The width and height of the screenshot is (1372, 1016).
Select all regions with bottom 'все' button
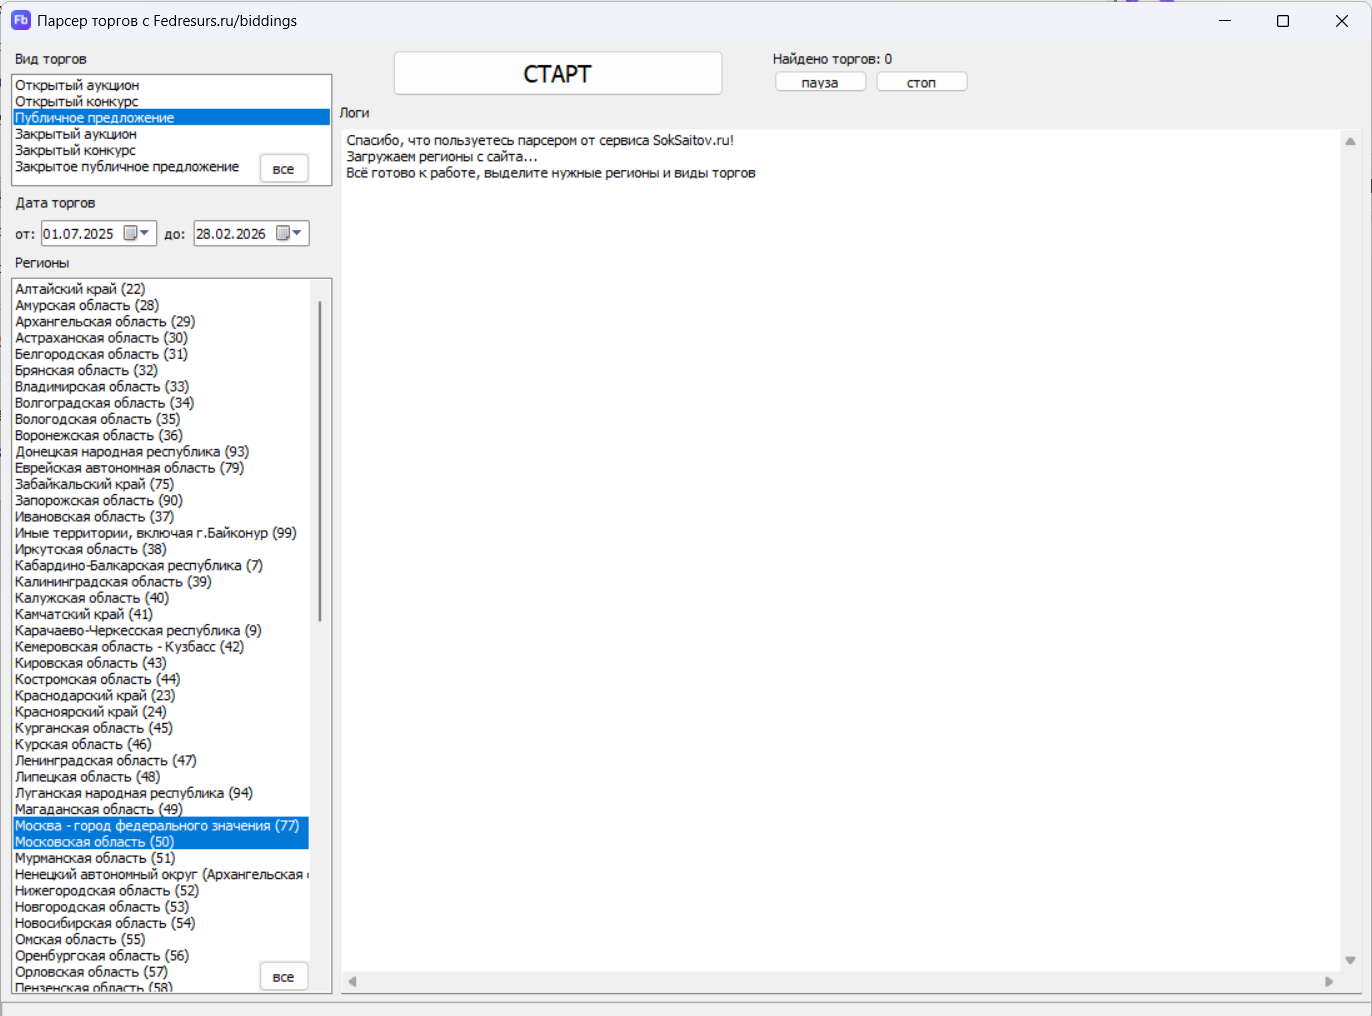(284, 977)
